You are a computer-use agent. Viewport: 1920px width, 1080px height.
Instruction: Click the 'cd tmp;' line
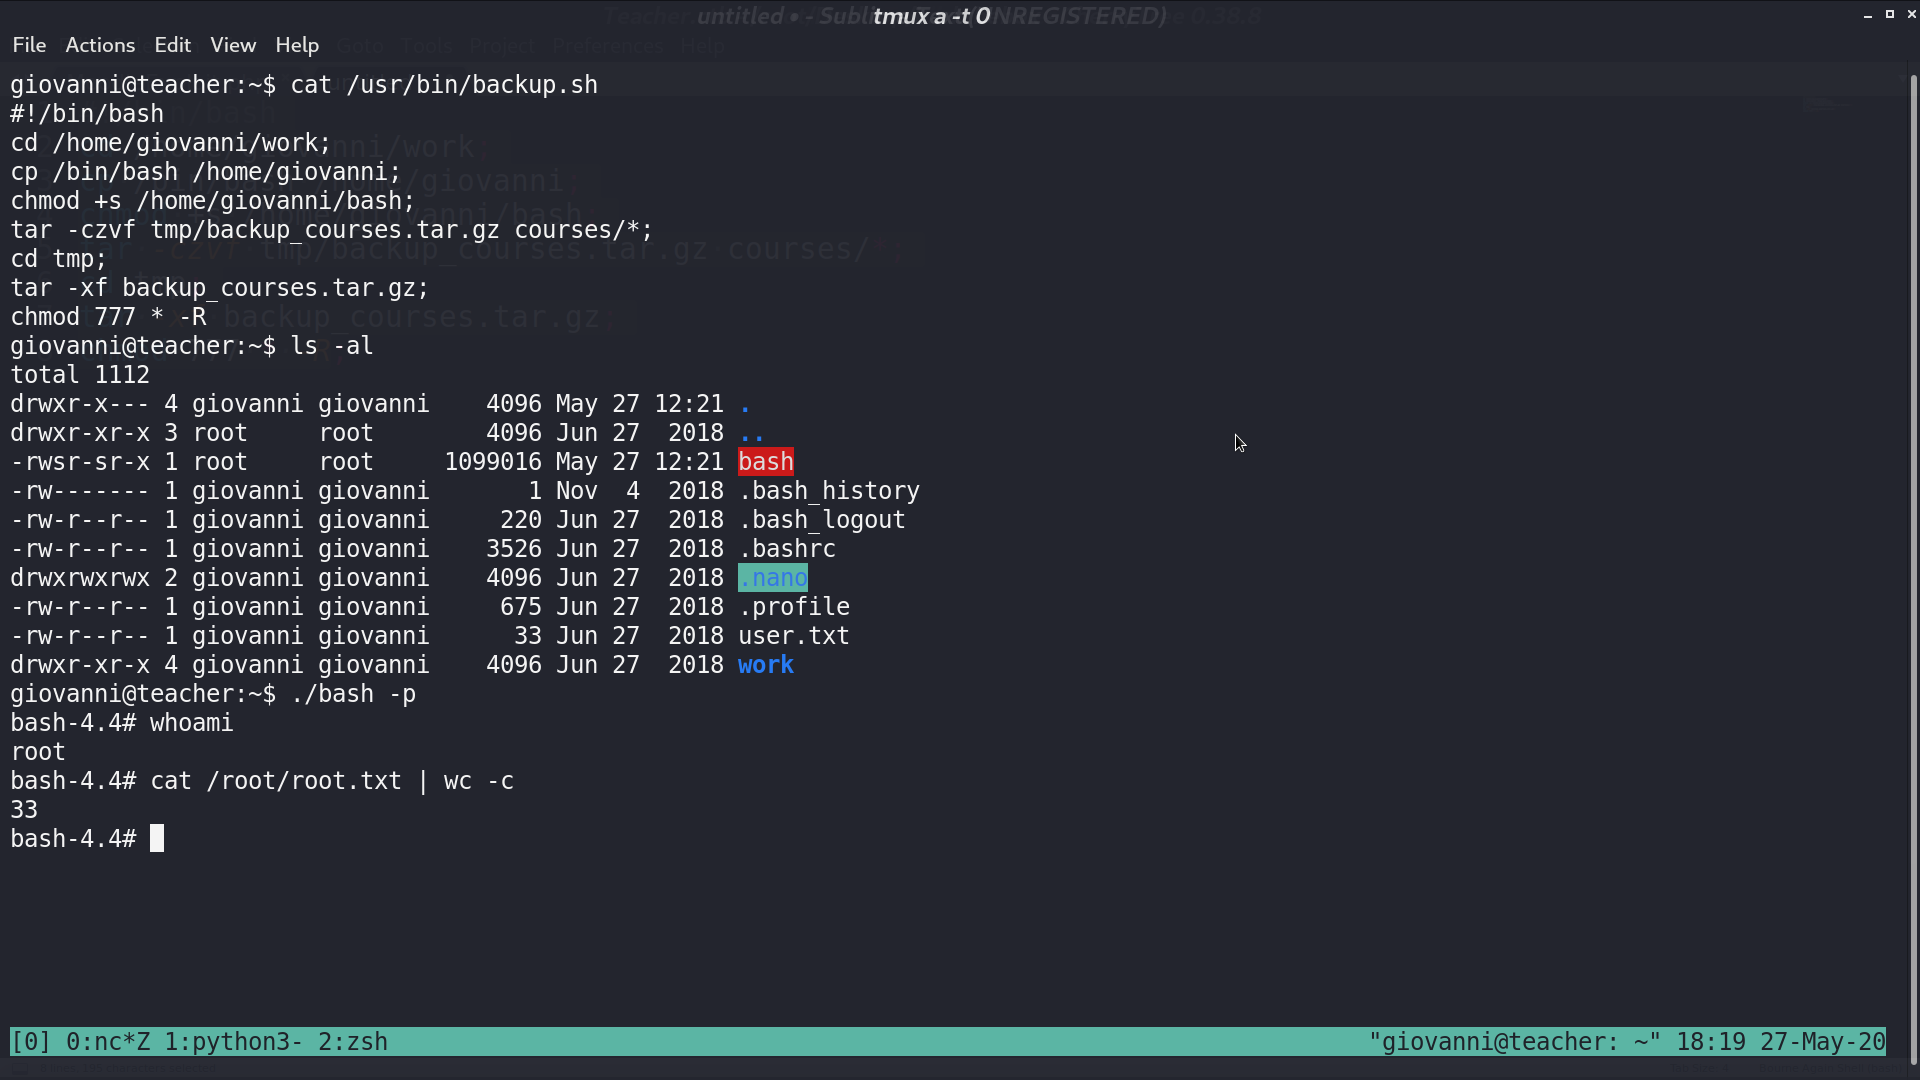[x=59, y=259]
